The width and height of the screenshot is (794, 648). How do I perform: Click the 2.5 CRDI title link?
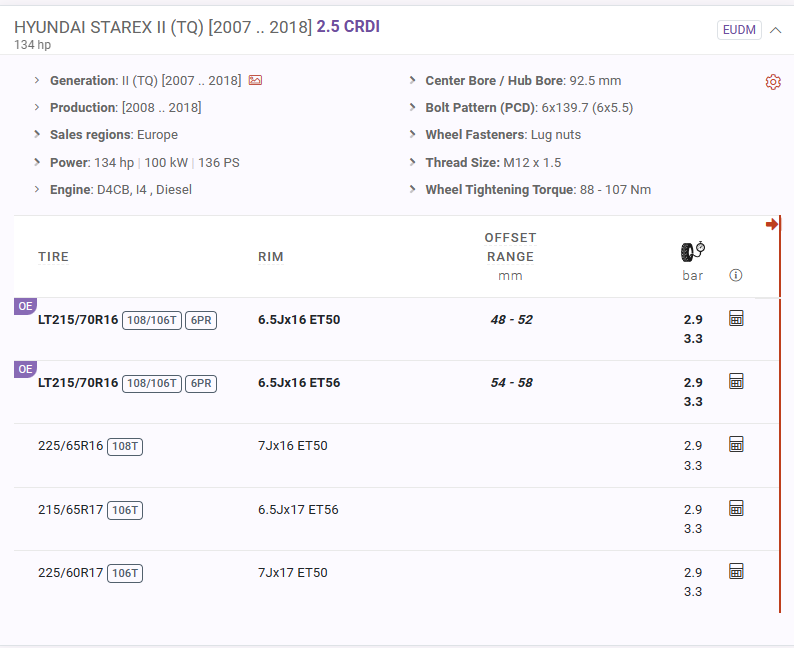coord(348,26)
